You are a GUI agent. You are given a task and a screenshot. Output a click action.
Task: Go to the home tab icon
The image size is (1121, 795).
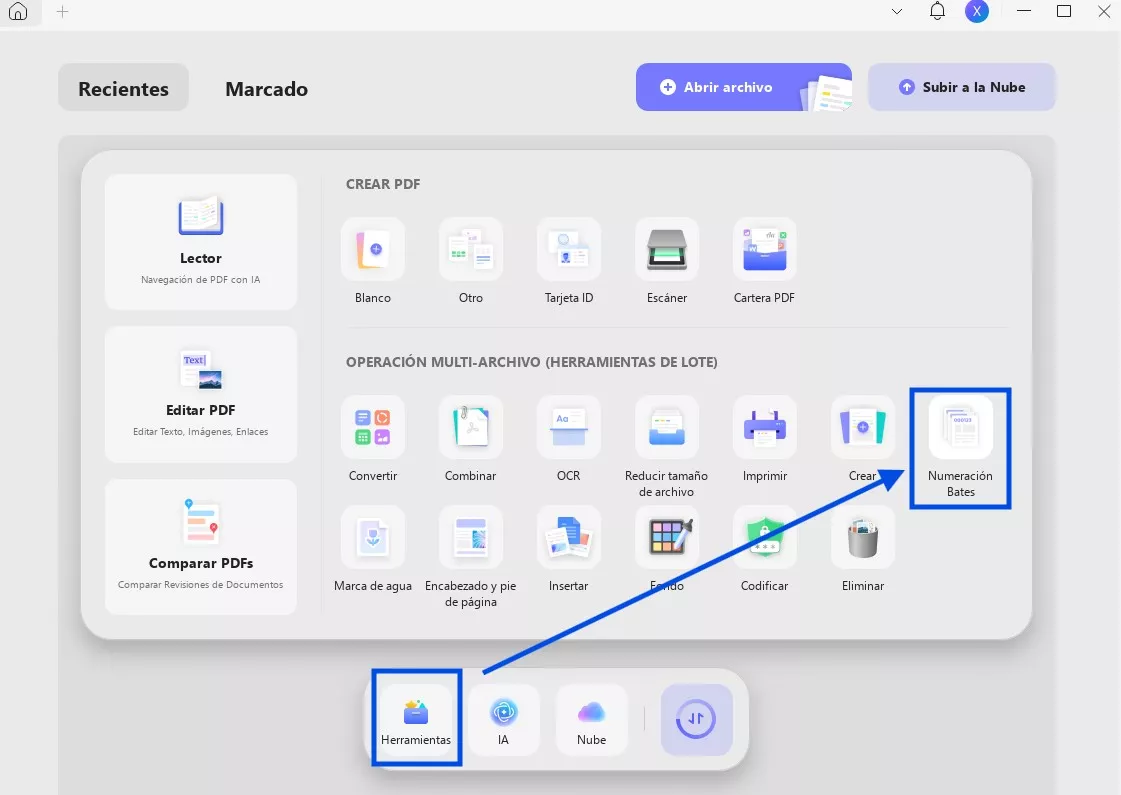tap(18, 11)
